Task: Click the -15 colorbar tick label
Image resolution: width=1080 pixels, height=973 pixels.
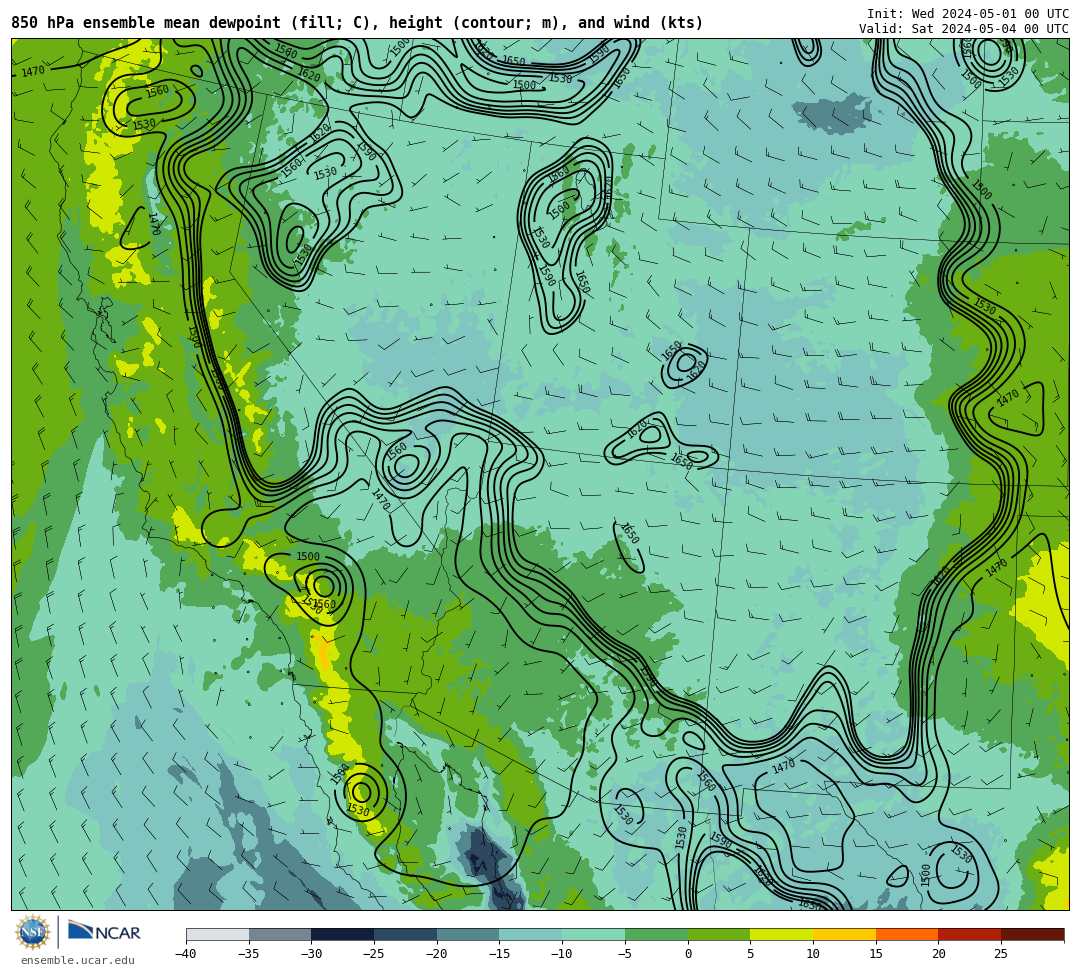Action: [x=499, y=954]
